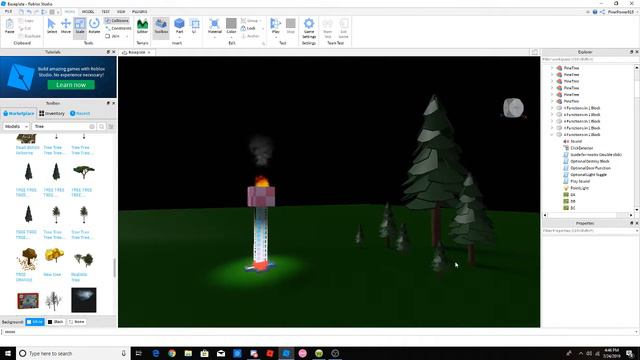Toggle the Join surfaces option
The image size is (640, 360).
point(113,36)
